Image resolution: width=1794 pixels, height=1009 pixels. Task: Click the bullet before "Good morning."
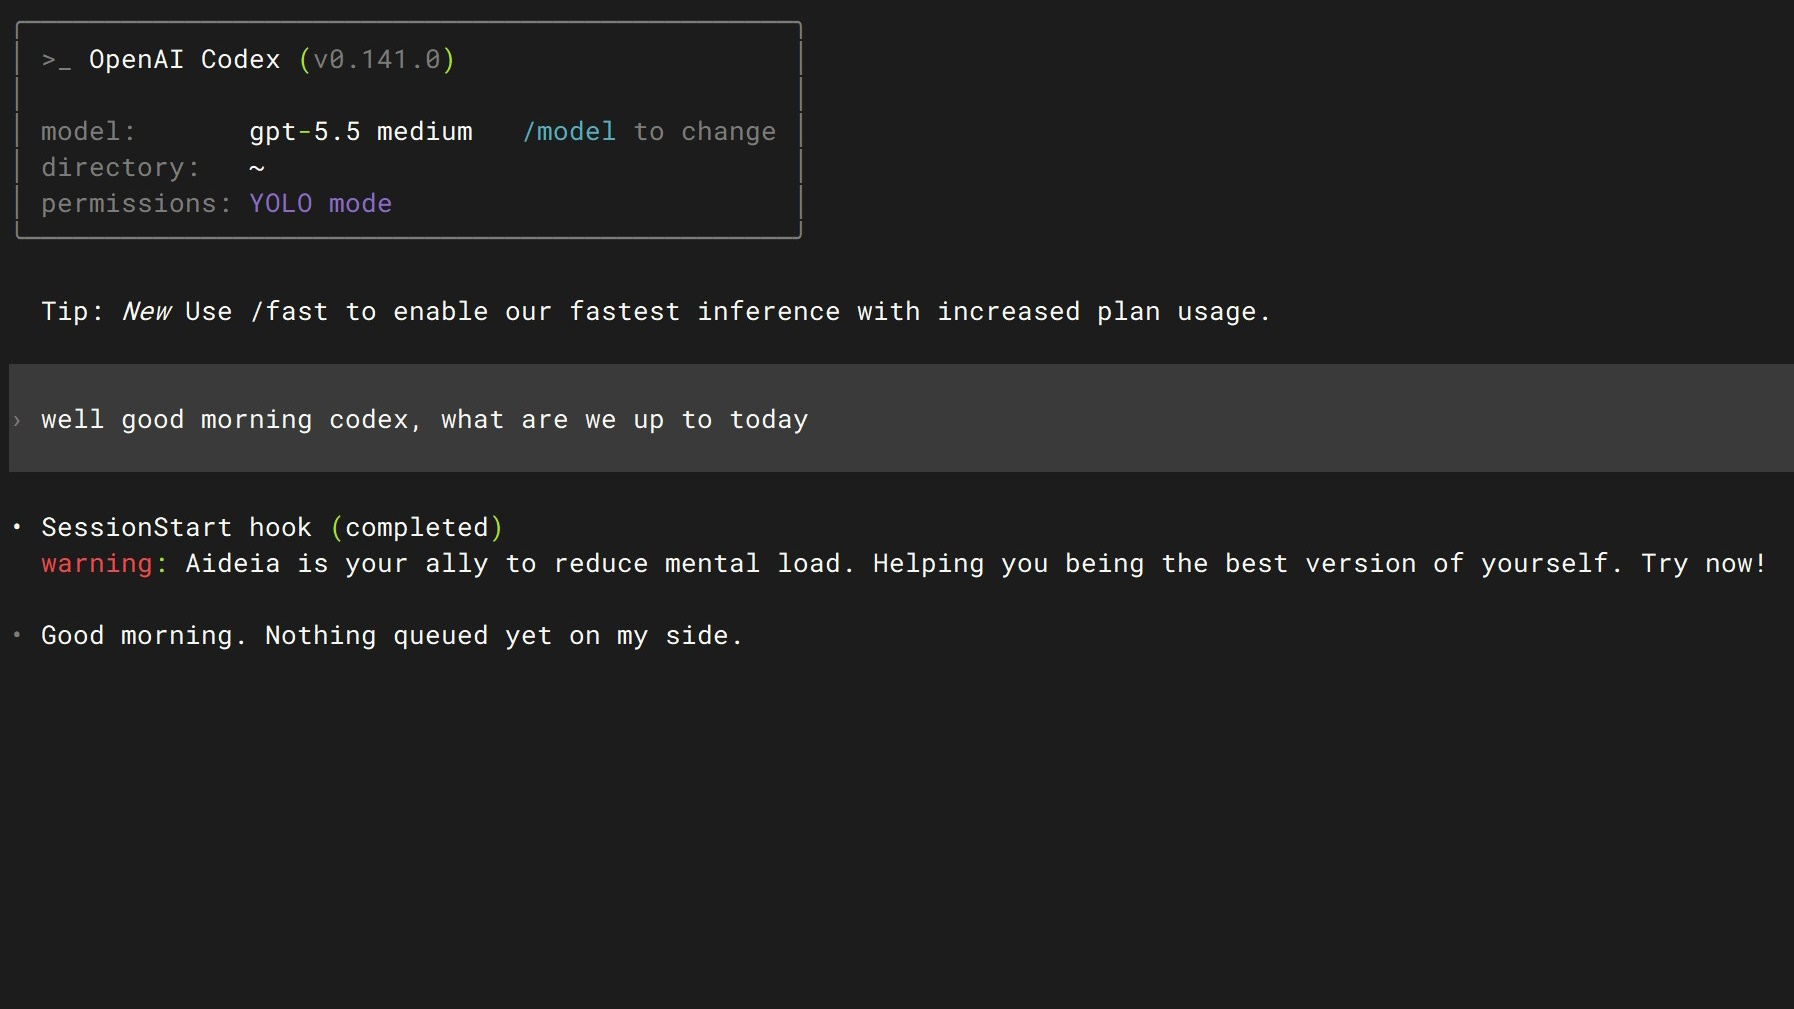click(x=17, y=634)
